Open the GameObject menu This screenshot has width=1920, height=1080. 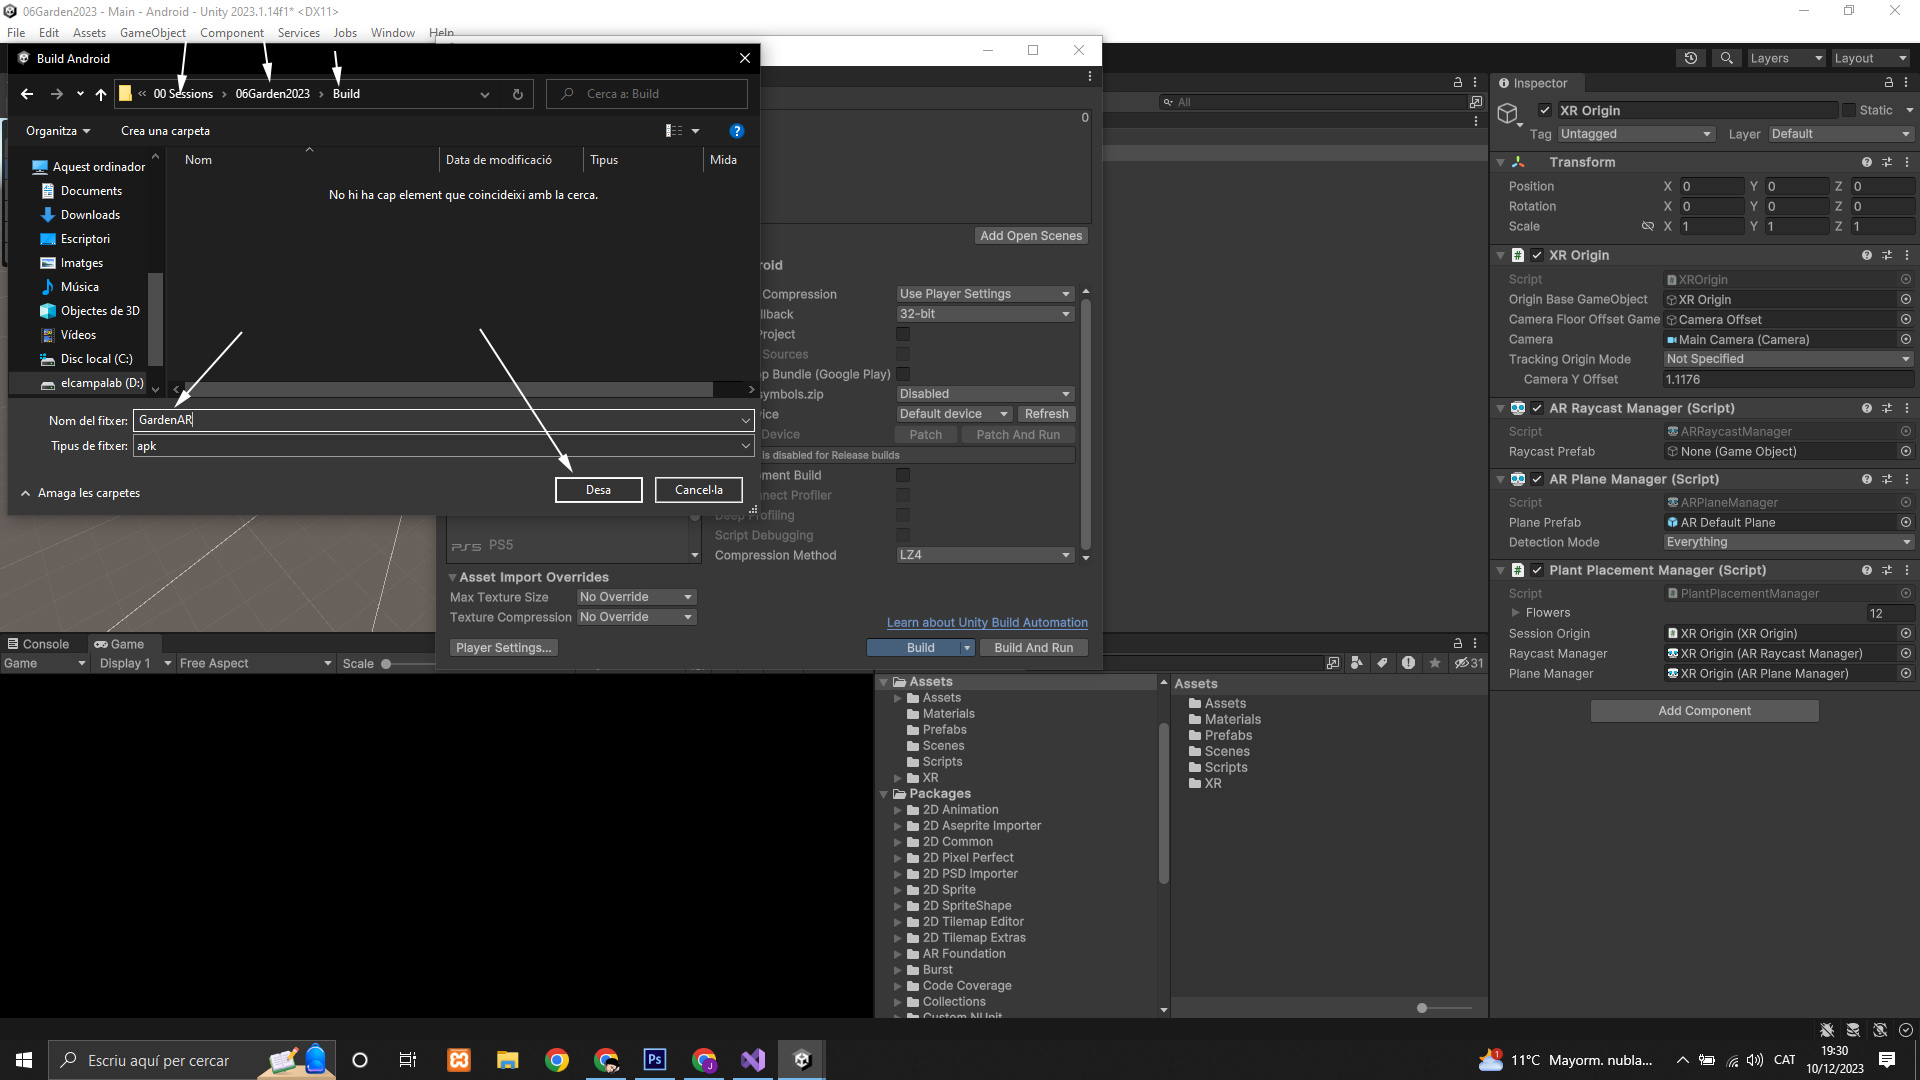[152, 33]
